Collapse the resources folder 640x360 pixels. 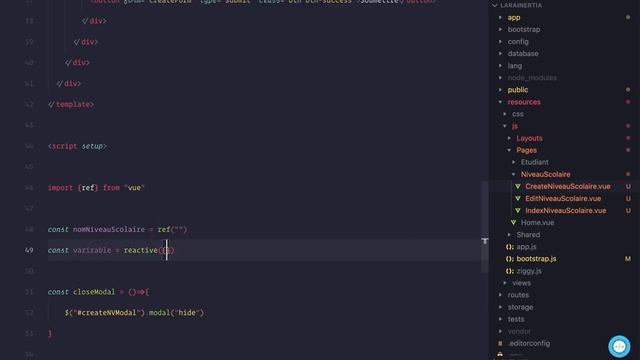click(500, 102)
